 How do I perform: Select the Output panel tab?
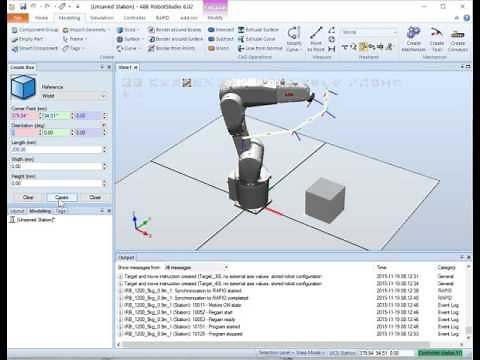(x=126, y=258)
